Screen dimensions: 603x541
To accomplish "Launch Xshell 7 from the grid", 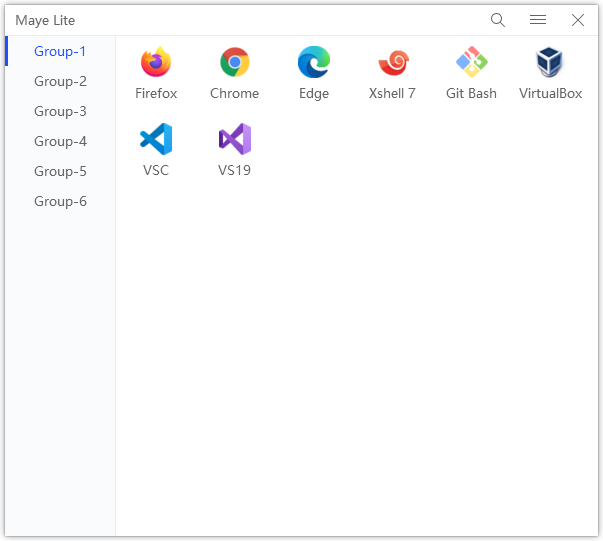I will [x=393, y=62].
